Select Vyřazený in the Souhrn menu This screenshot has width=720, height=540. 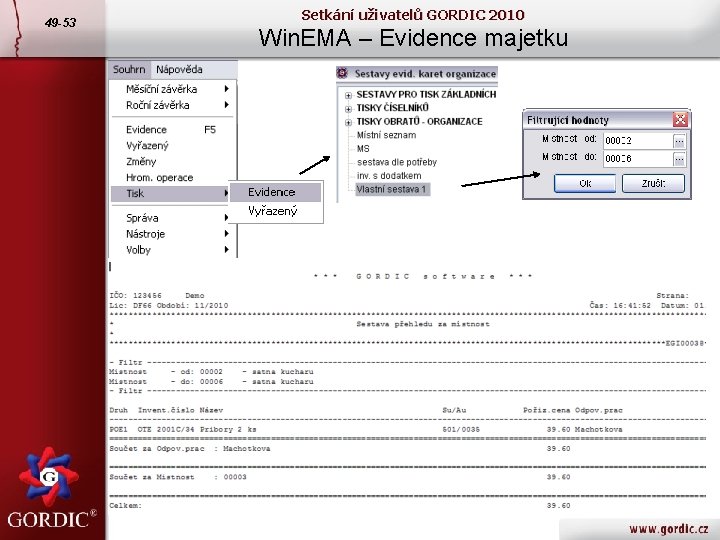tap(174, 146)
